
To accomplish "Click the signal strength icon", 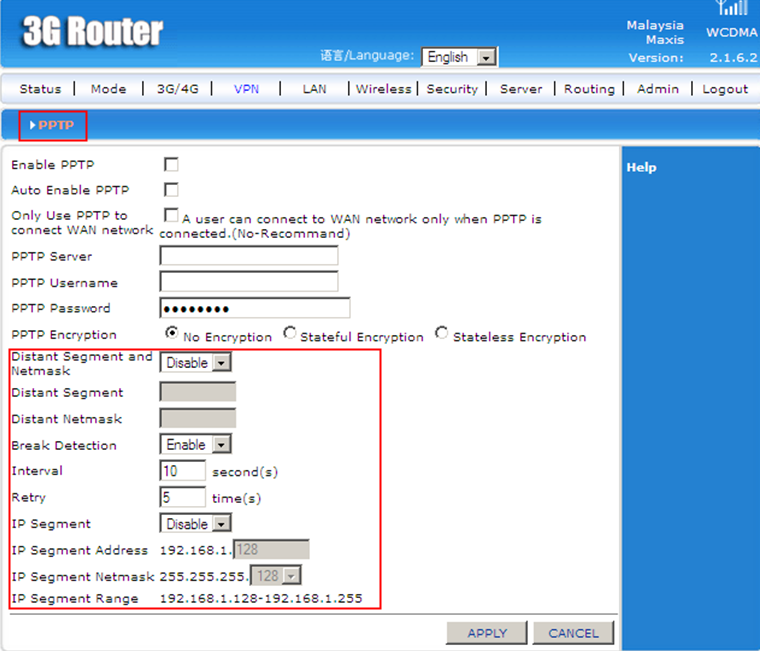I will [x=731, y=9].
